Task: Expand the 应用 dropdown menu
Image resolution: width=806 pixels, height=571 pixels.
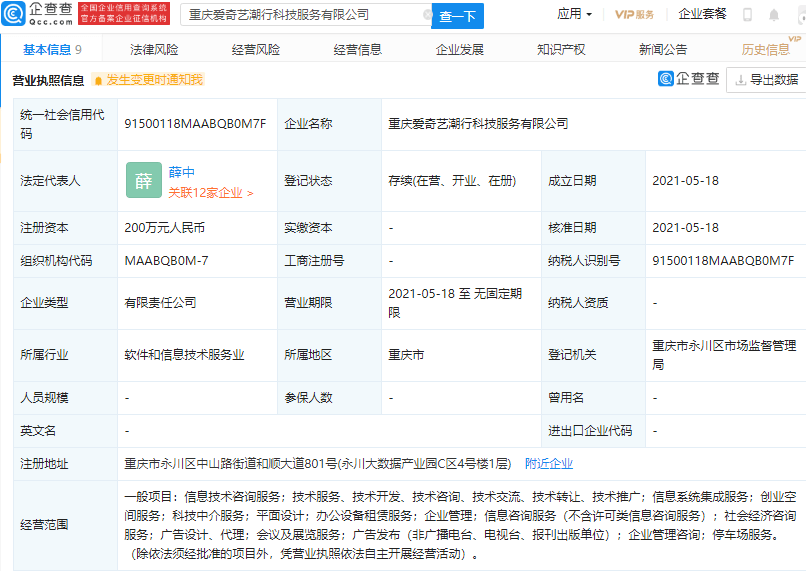Action: (574, 14)
